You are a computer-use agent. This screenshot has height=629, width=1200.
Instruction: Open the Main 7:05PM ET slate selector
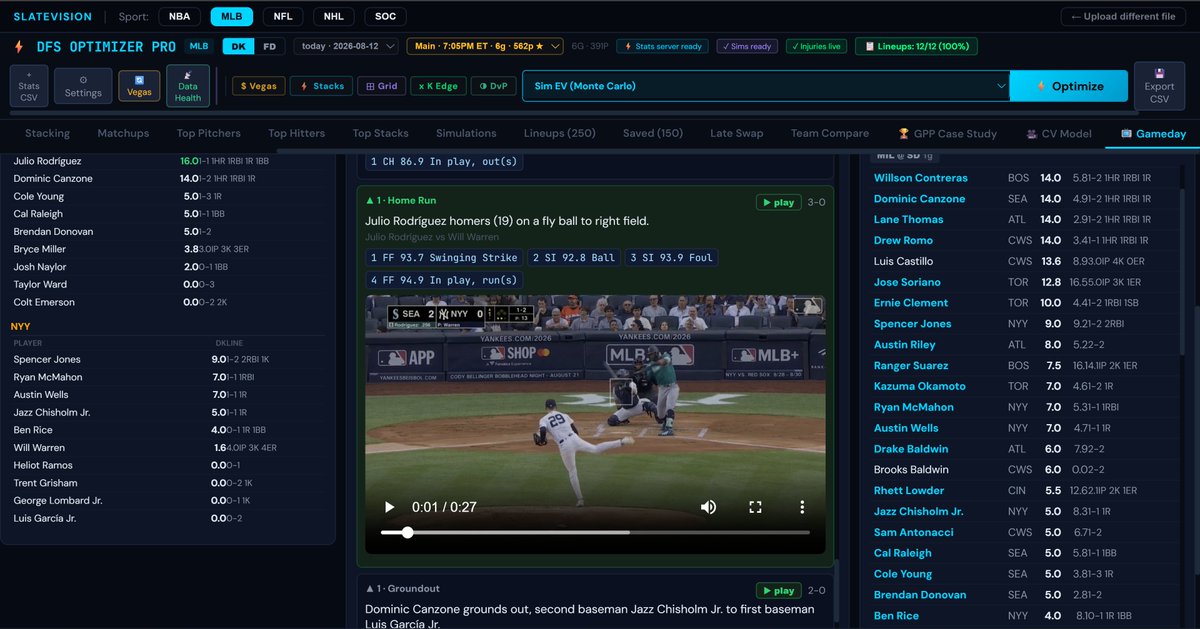point(485,46)
